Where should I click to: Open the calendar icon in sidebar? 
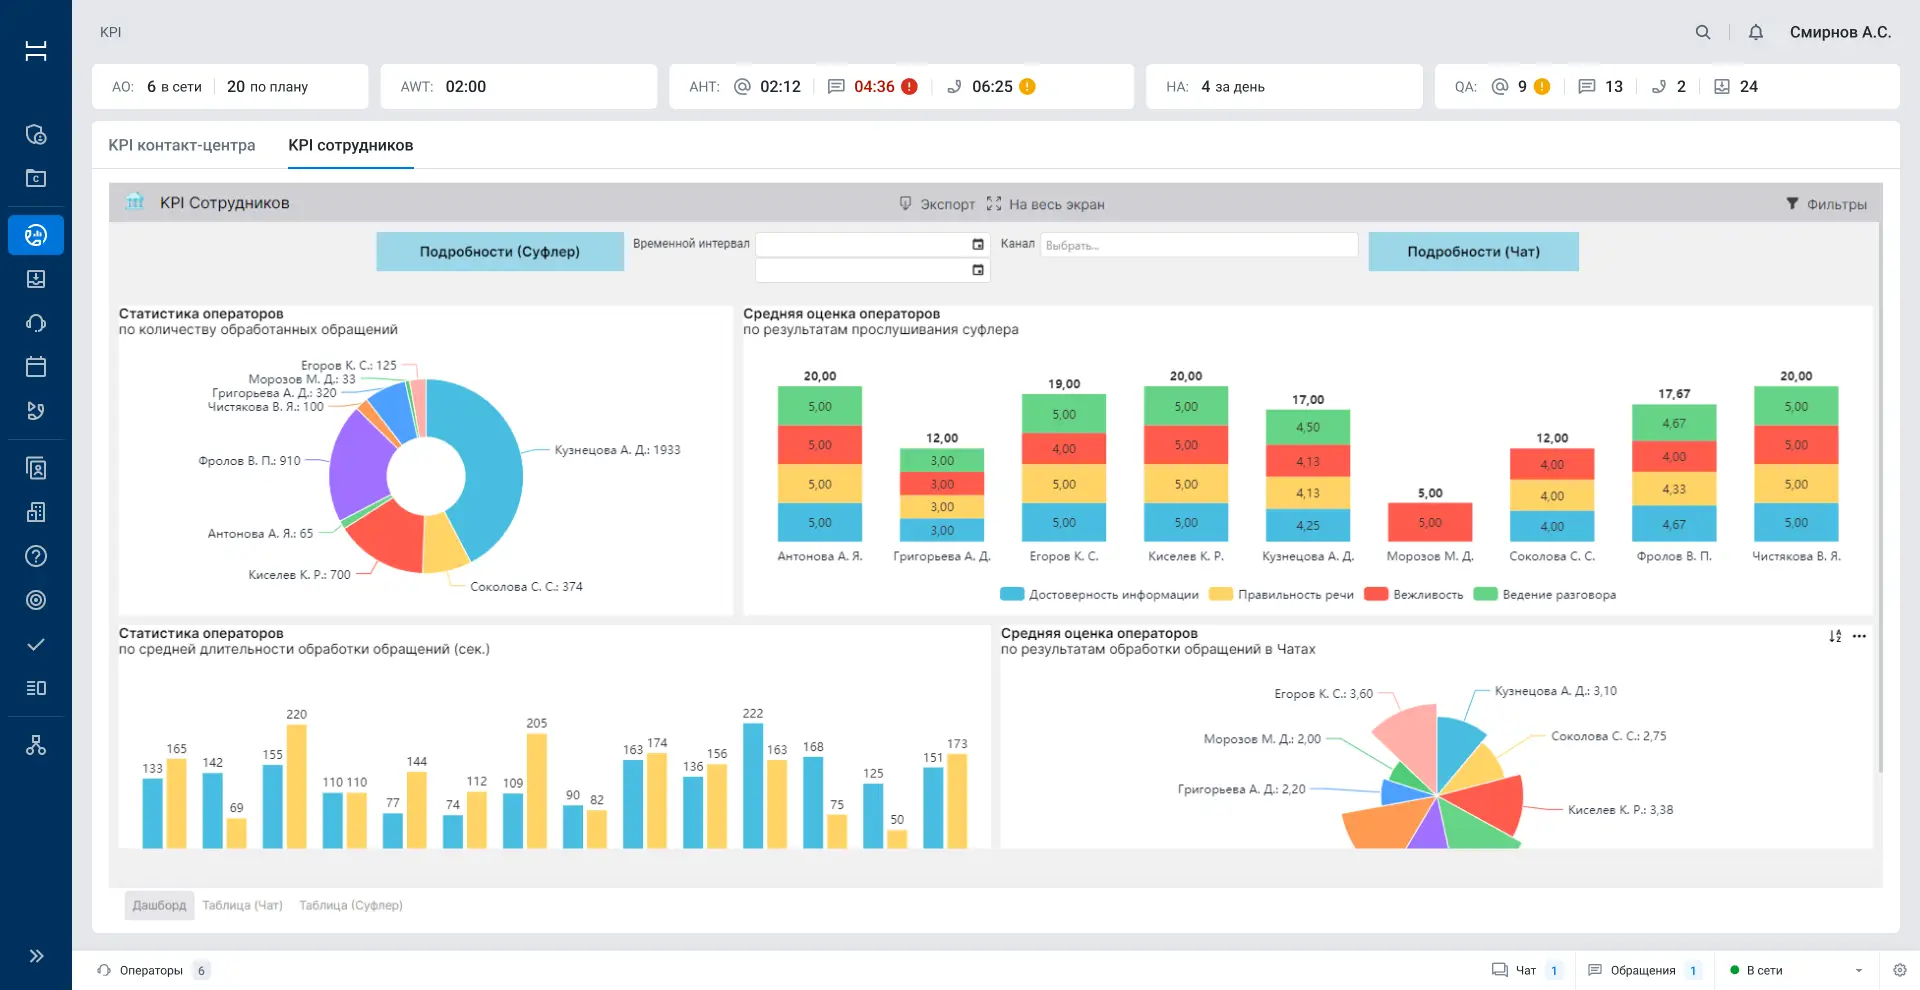[x=36, y=366]
